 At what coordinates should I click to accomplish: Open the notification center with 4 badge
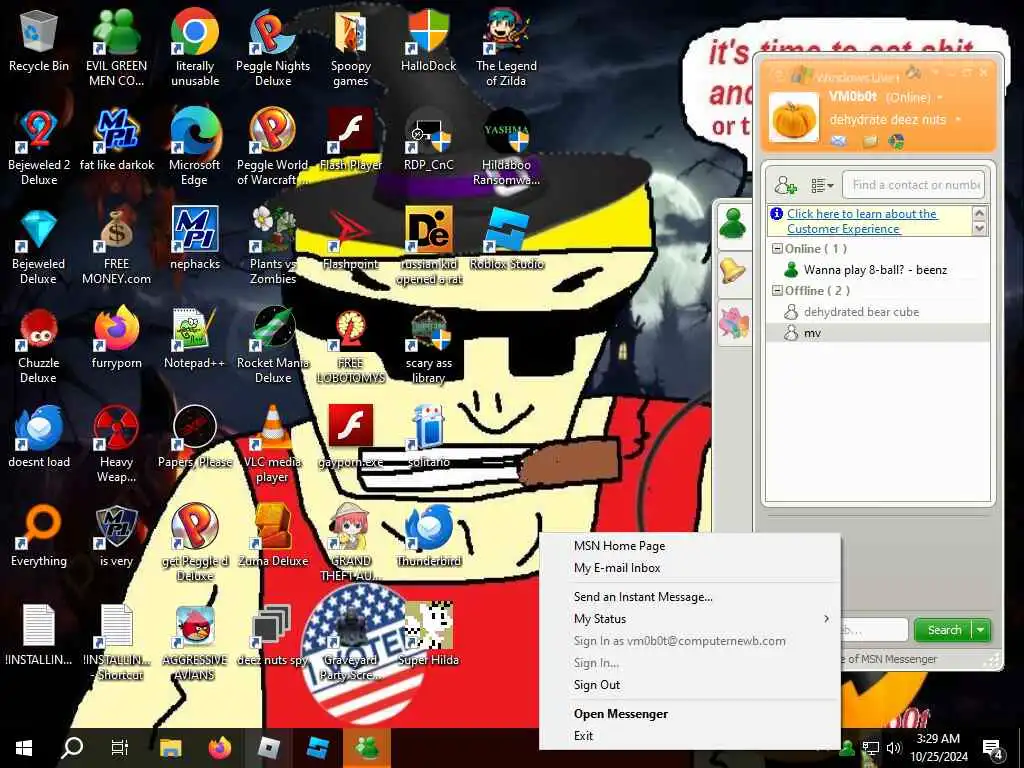992,749
